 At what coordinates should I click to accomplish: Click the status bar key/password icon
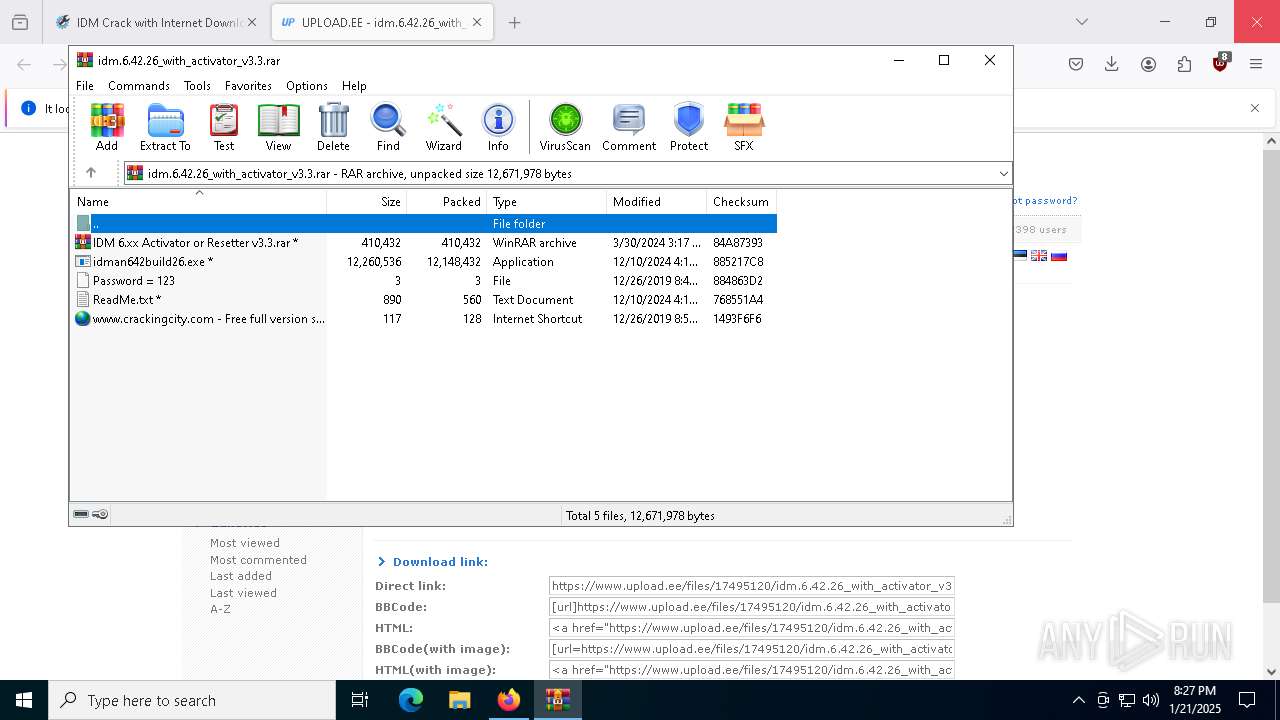coord(100,515)
